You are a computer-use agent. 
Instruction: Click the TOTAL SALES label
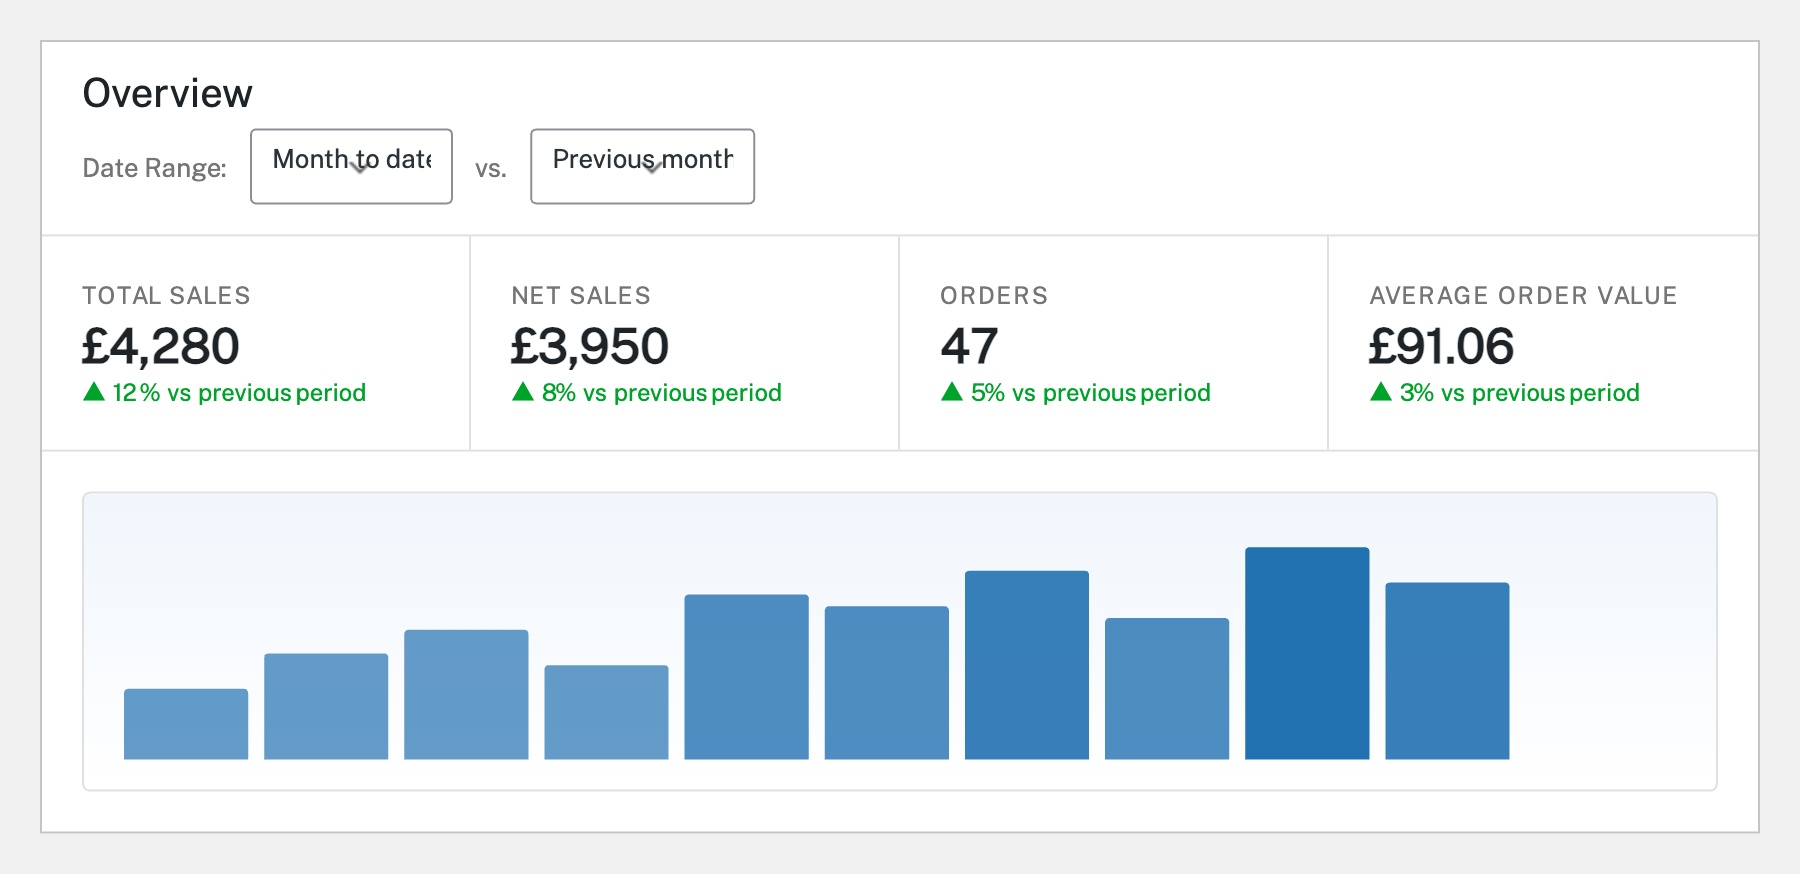tap(166, 295)
